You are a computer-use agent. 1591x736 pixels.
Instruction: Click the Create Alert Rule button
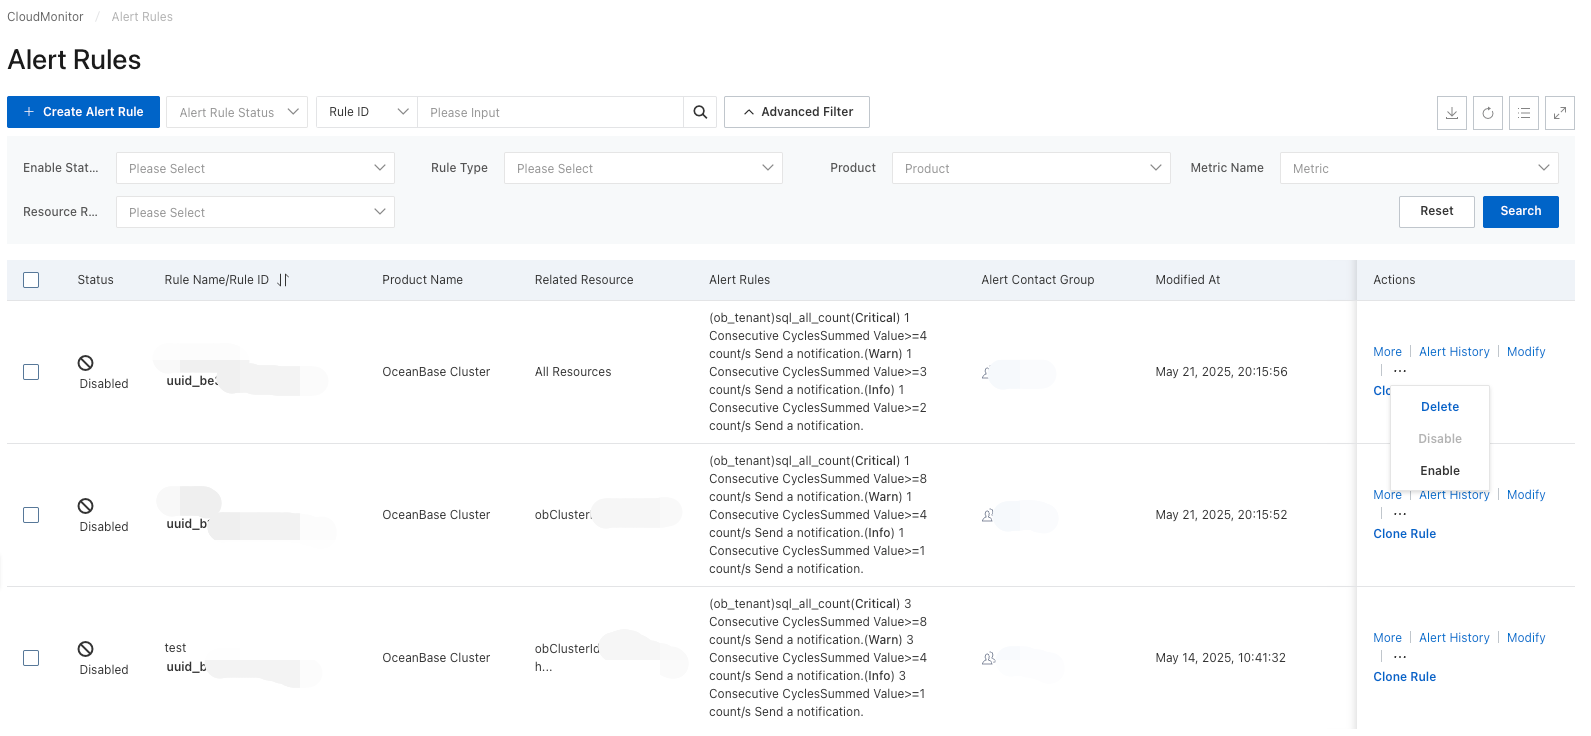point(83,112)
